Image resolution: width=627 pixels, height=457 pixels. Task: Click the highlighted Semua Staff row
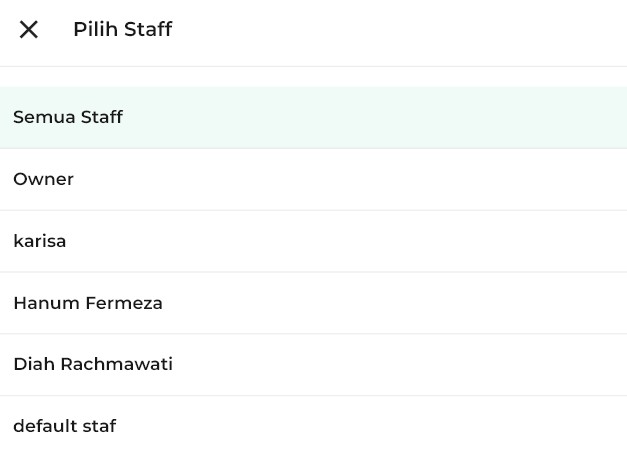pyautogui.click(x=313, y=117)
